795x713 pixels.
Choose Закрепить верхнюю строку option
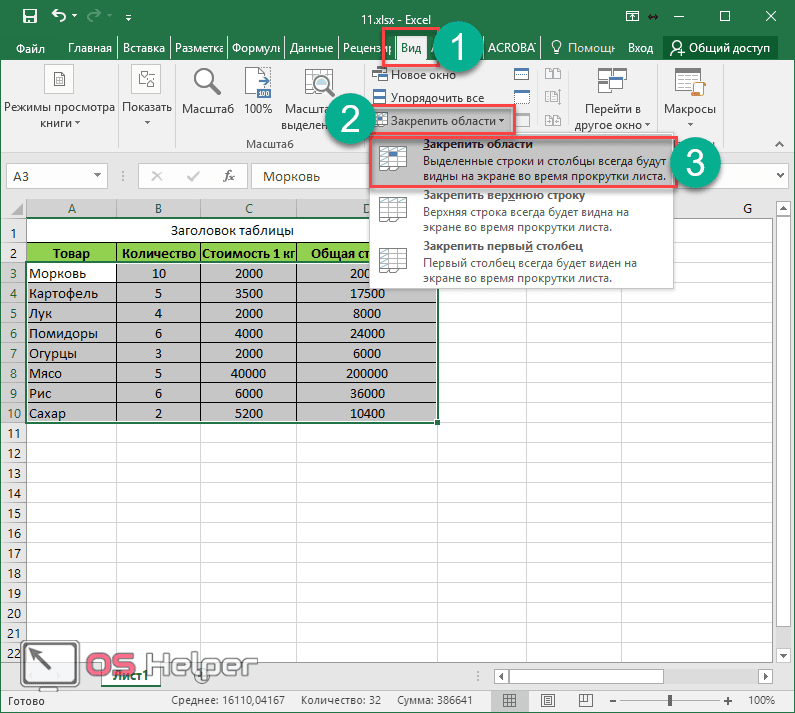coord(522,211)
